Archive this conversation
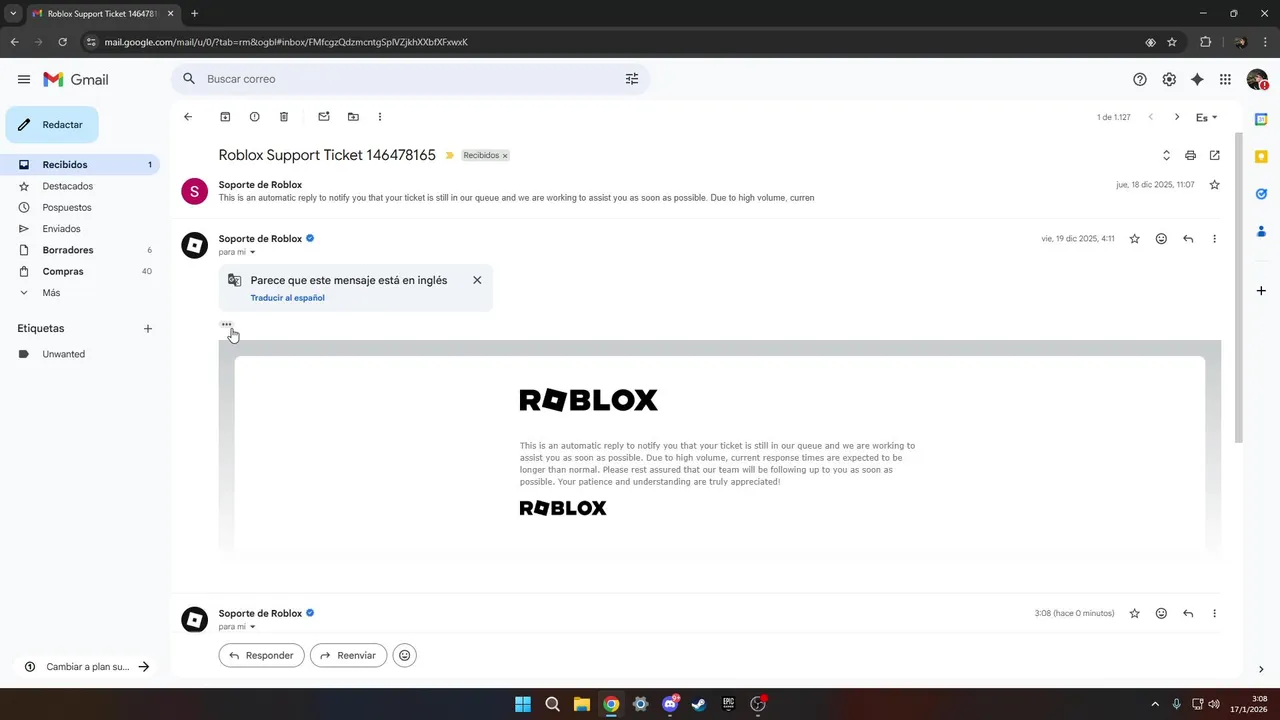Screen dimensions: 1280x720 point(225,117)
